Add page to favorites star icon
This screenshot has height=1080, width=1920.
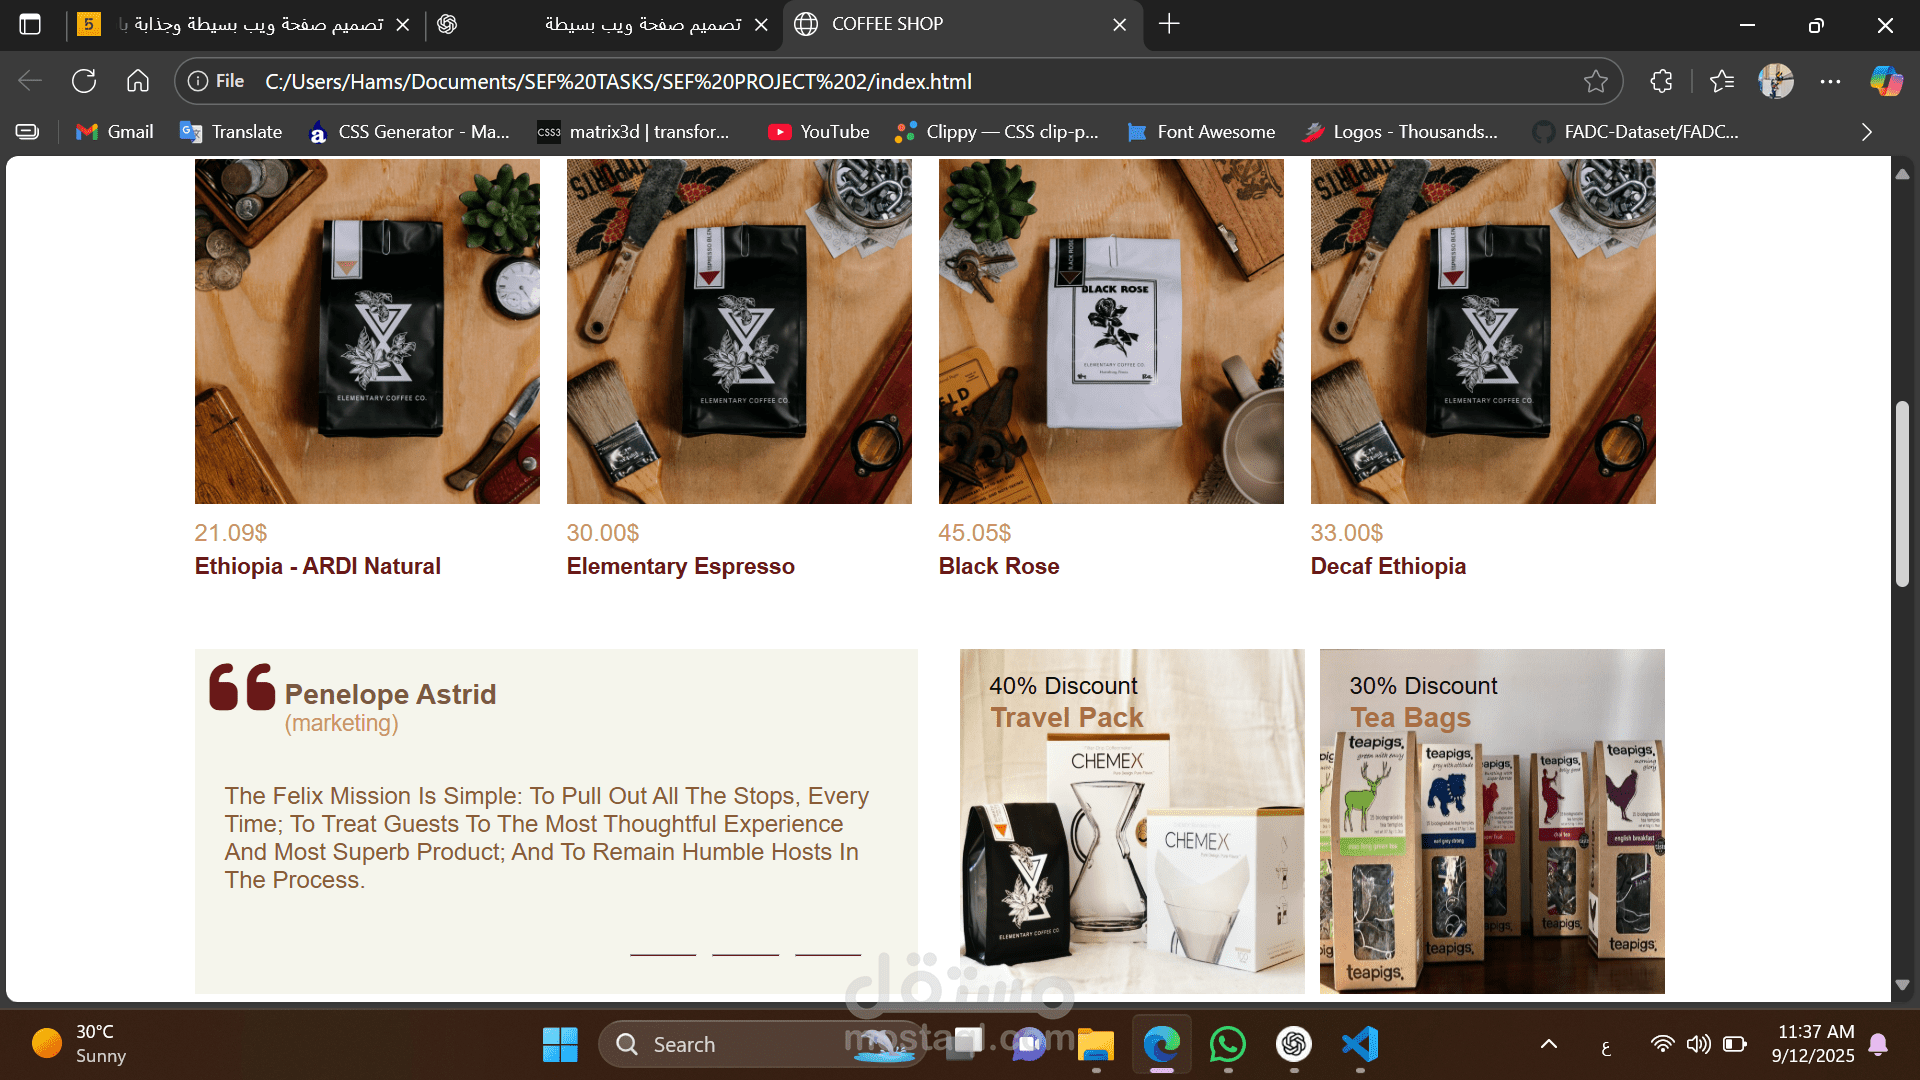[1596, 81]
